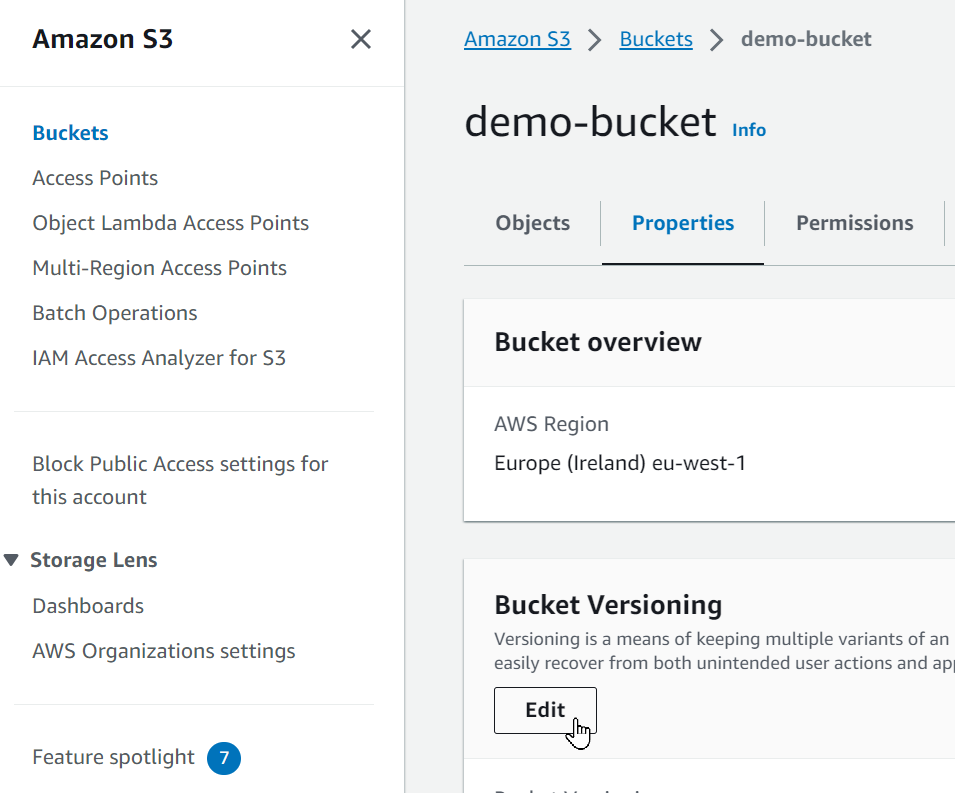
Task: Collapse the Storage Lens section triangle
Action: pos(11,560)
